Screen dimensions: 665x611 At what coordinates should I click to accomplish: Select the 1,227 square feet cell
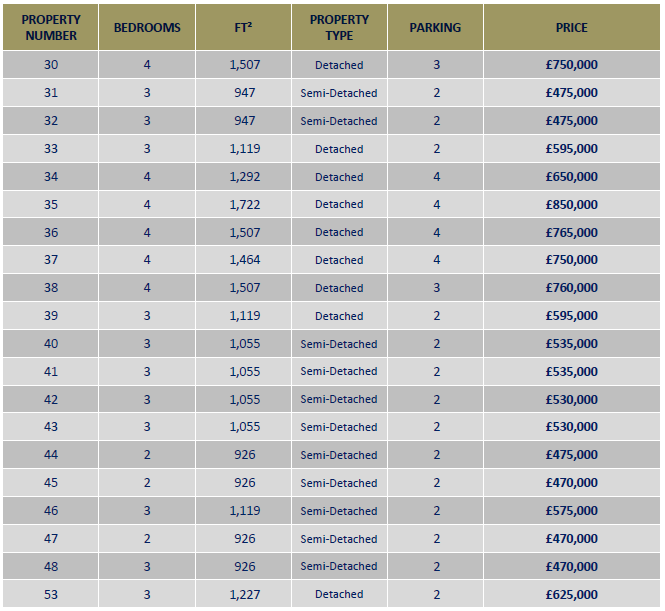click(244, 595)
